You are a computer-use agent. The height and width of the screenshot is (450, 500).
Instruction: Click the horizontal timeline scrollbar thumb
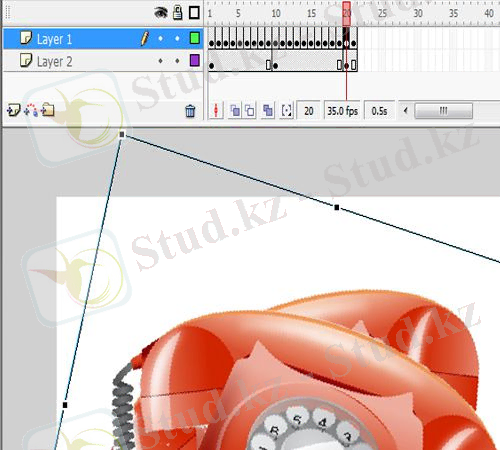pos(443,110)
